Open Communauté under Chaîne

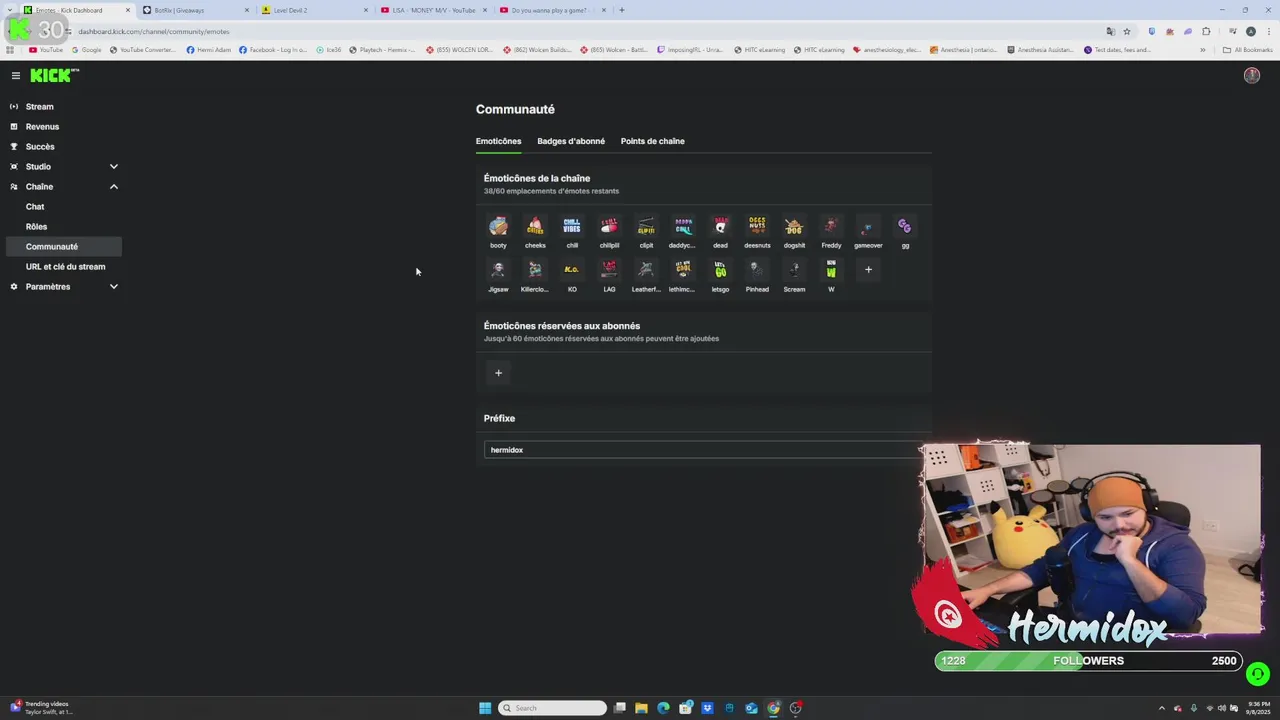[64, 246]
